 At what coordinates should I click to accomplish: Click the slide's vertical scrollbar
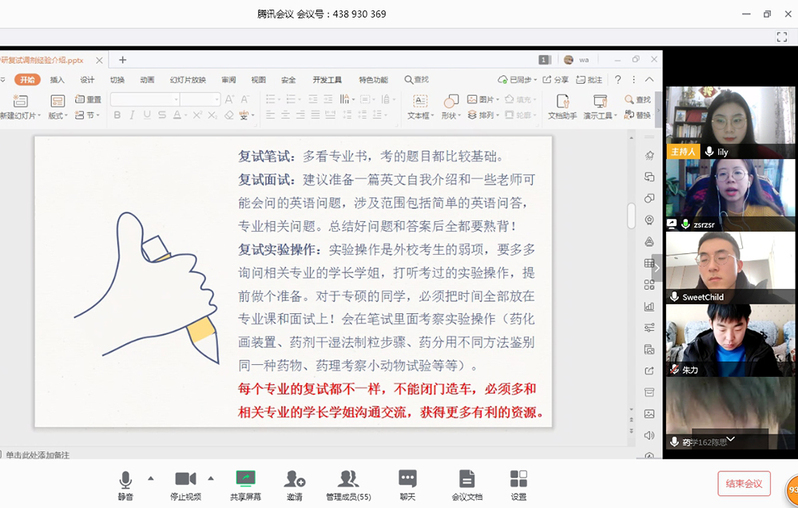(631, 215)
